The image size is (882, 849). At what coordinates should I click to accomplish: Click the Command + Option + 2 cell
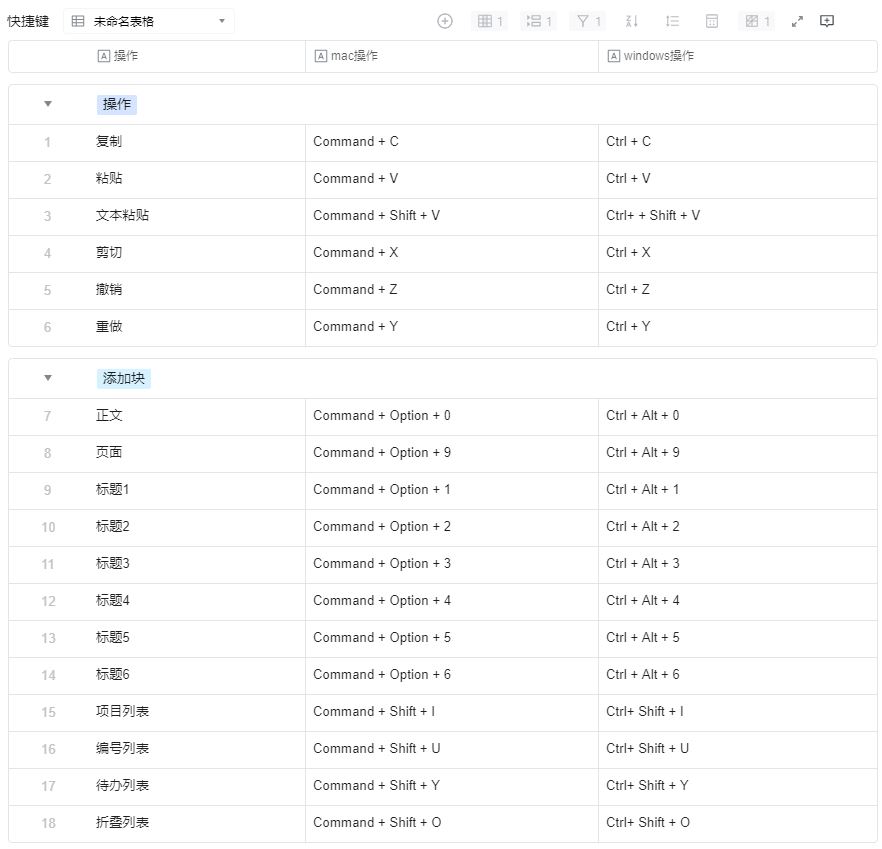point(452,527)
